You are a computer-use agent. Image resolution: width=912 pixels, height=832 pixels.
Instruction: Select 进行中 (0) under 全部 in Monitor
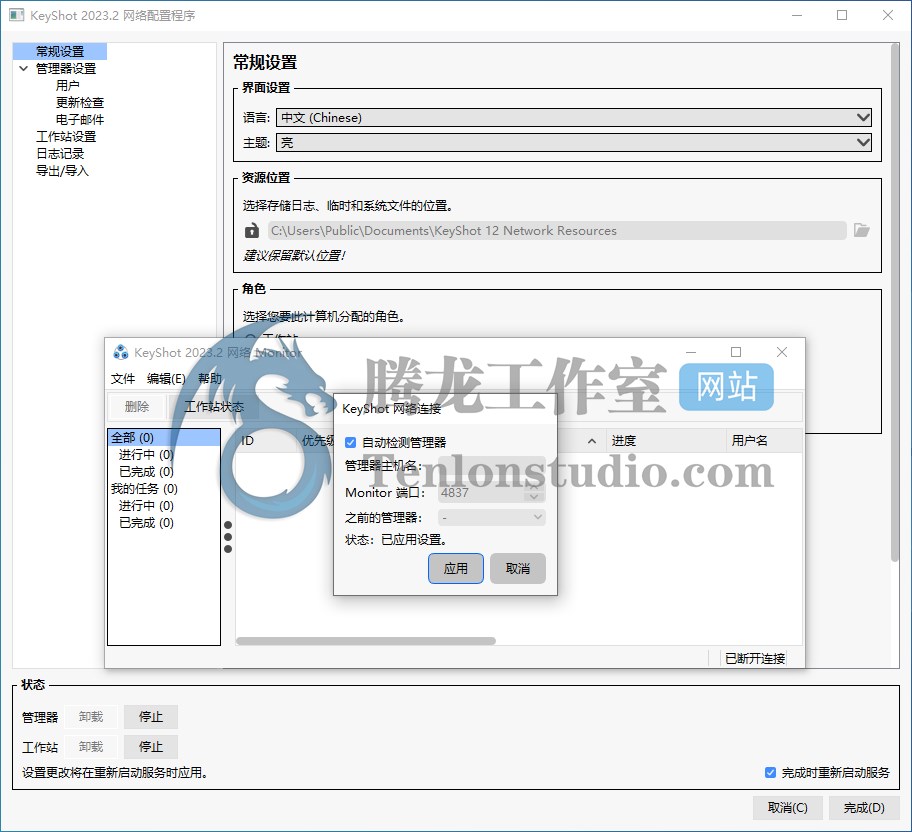pyautogui.click(x=146, y=454)
